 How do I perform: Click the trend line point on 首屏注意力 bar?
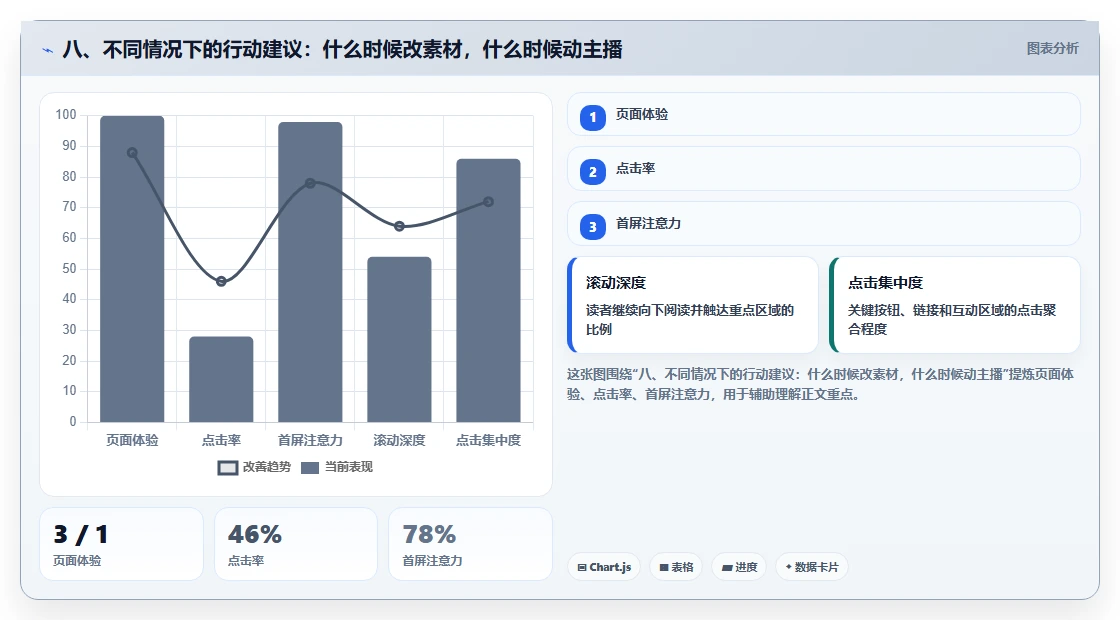(310, 184)
